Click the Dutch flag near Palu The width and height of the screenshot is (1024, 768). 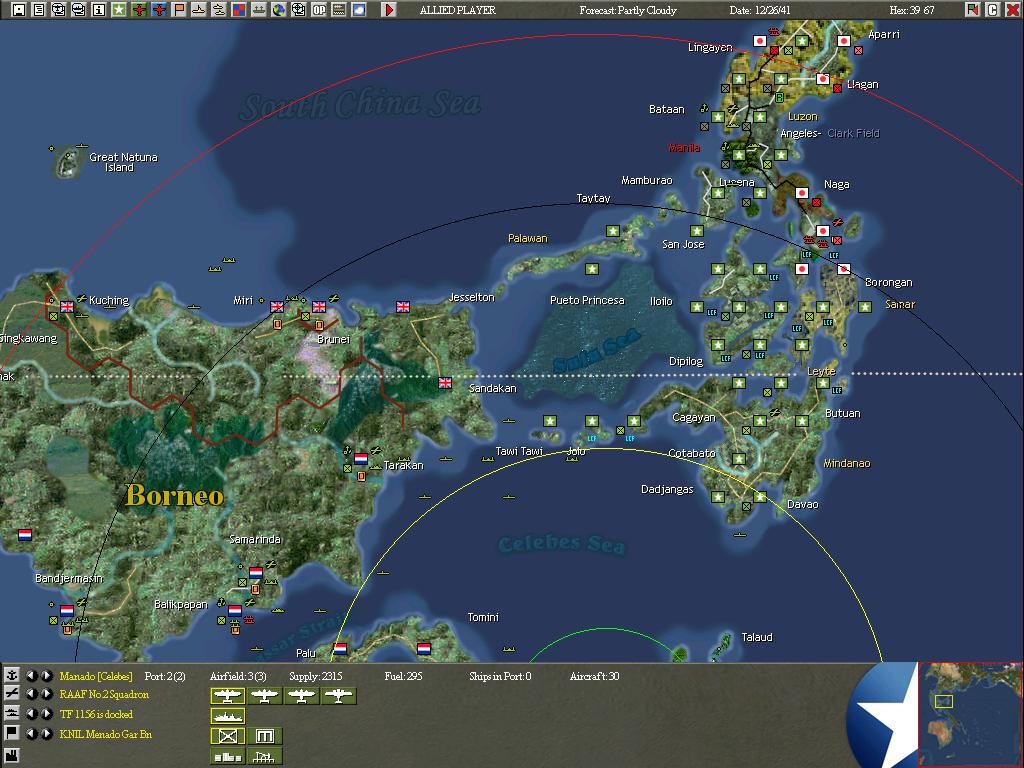[x=340, y=648]
